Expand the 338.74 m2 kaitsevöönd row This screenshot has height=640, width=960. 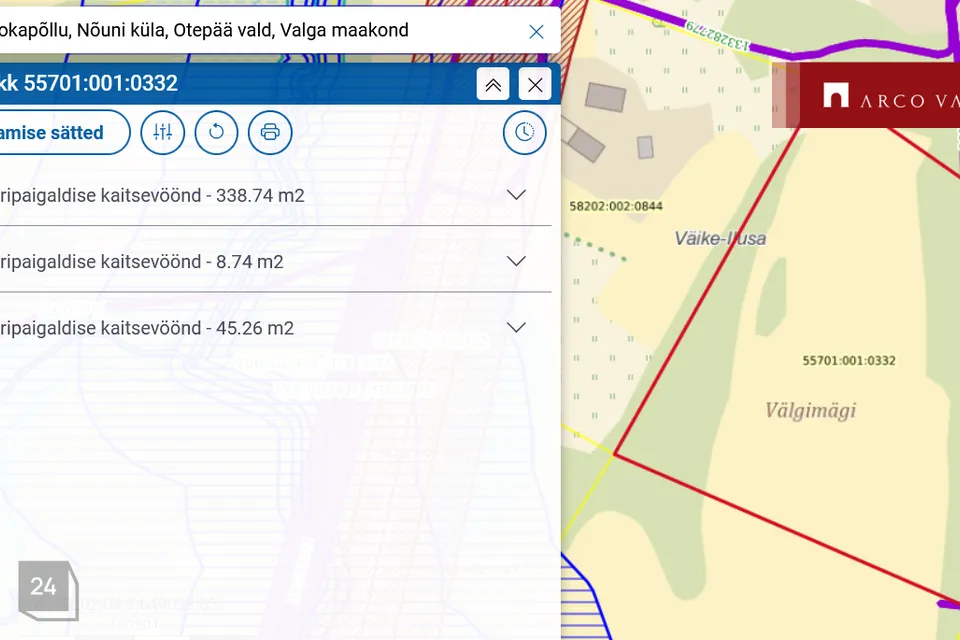tap(517, 195)
